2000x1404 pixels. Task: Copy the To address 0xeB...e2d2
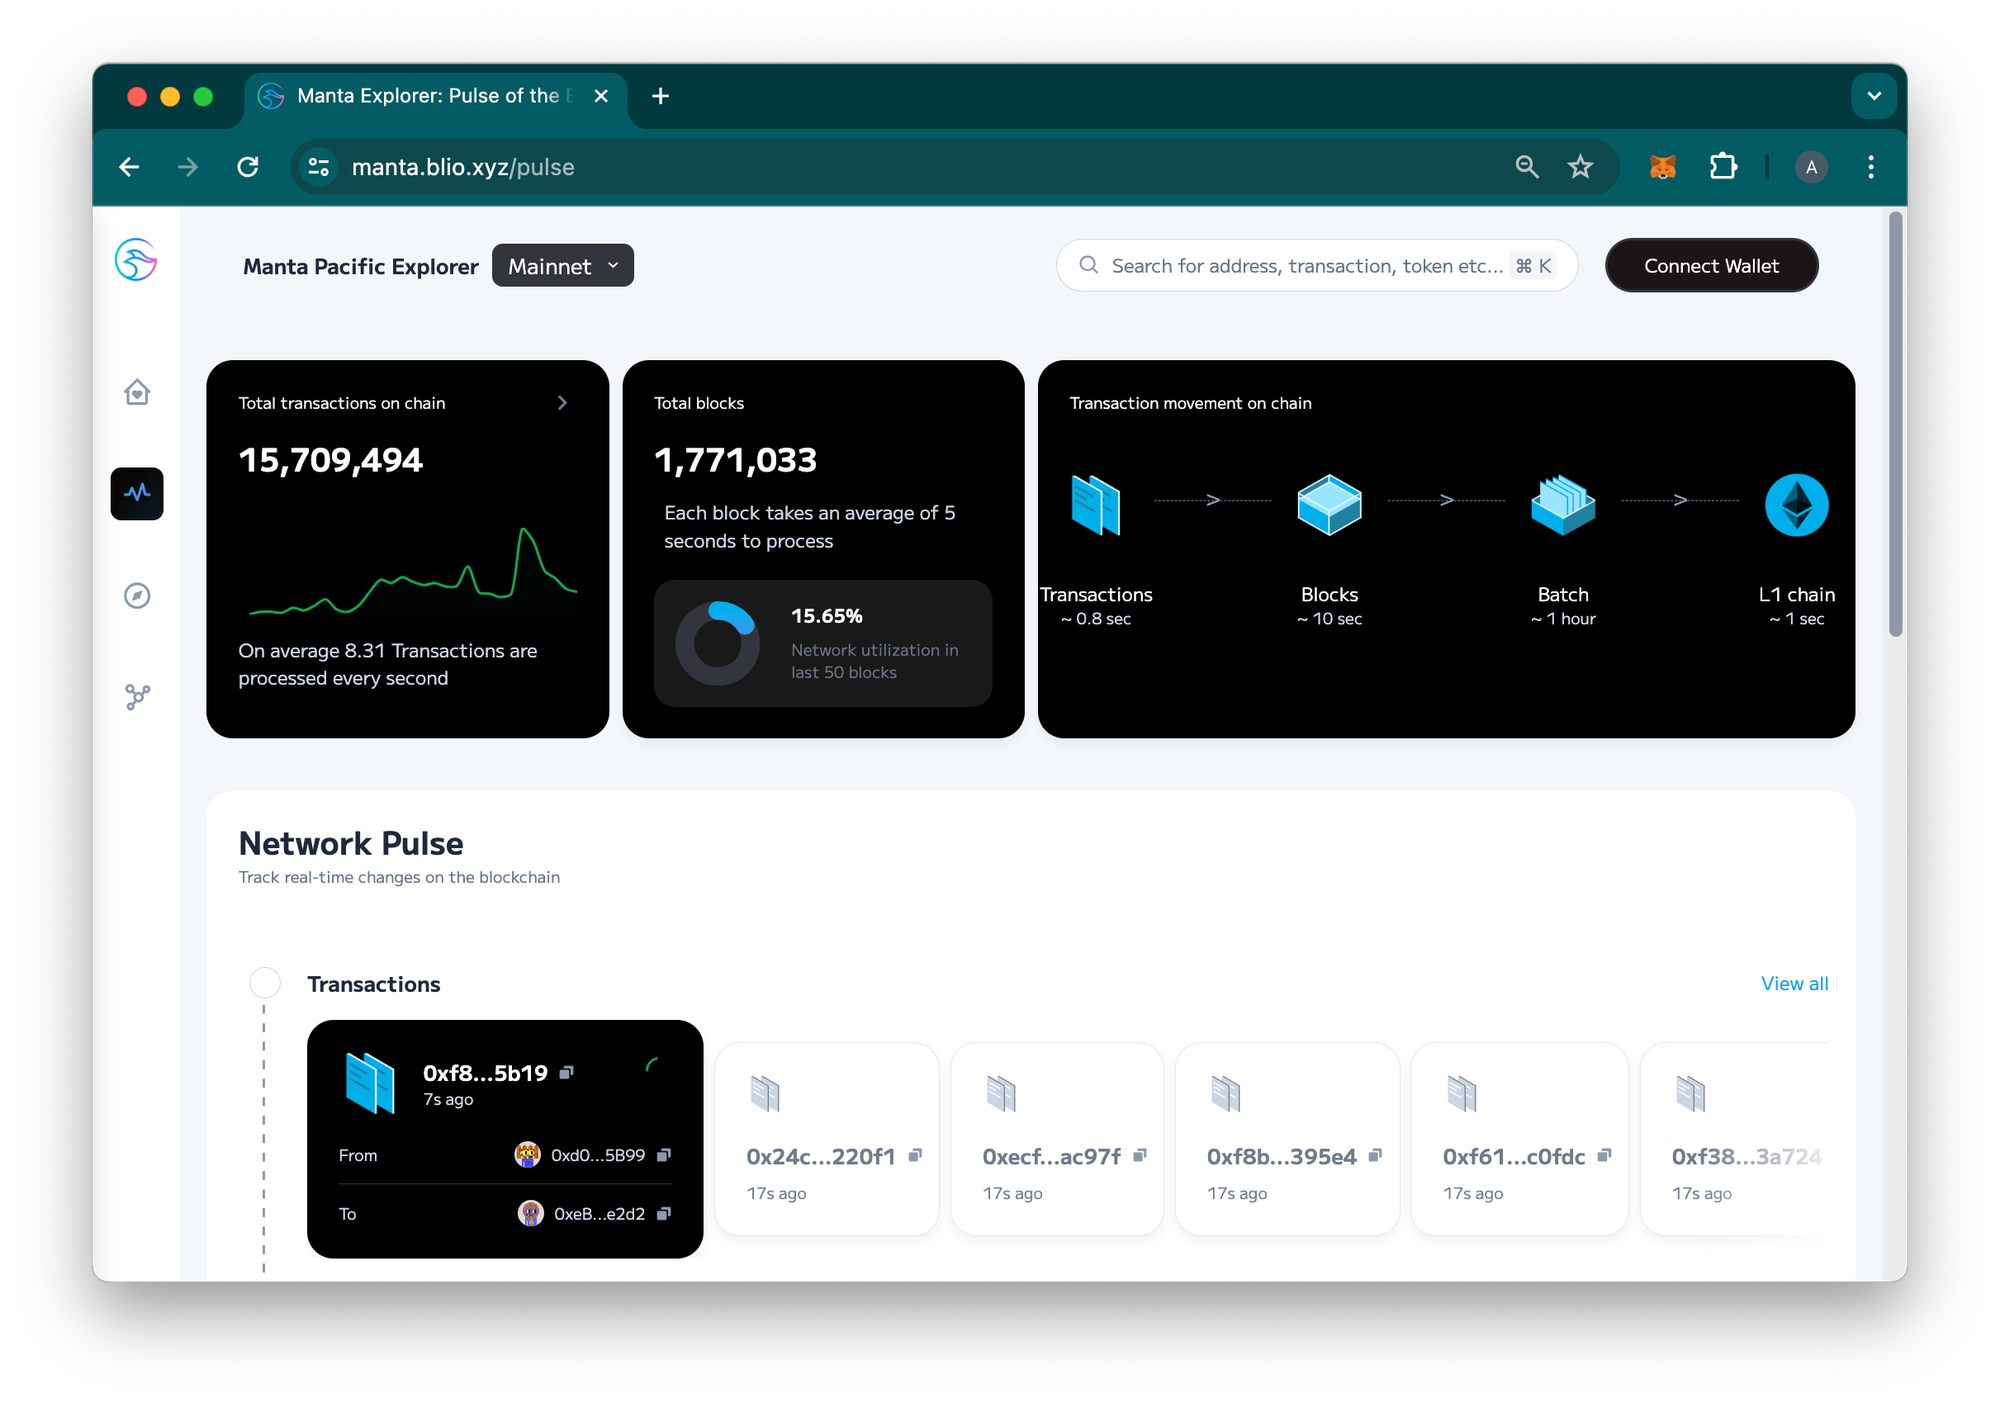click(x=664, y=1214)
